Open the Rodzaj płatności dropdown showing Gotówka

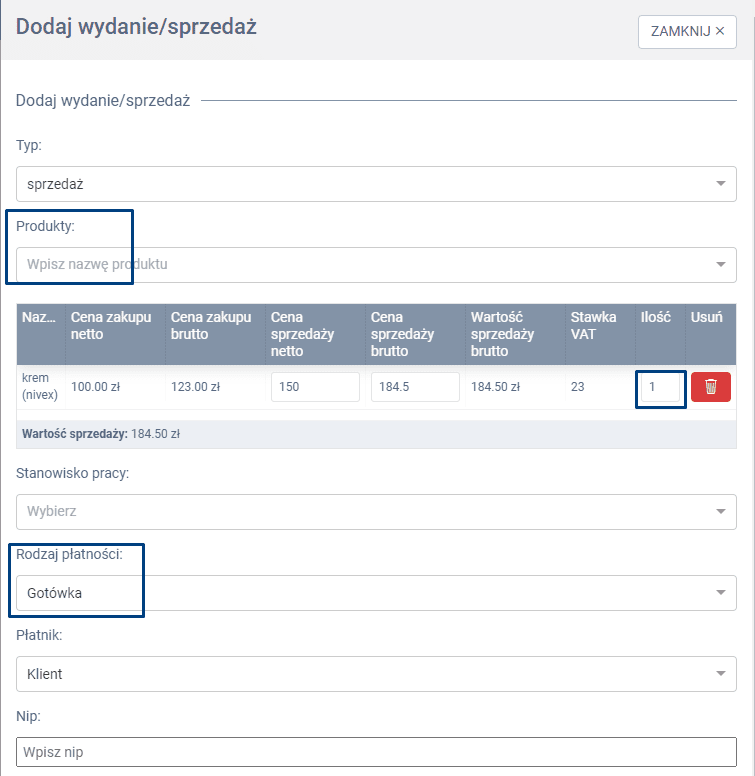(376, 593)
